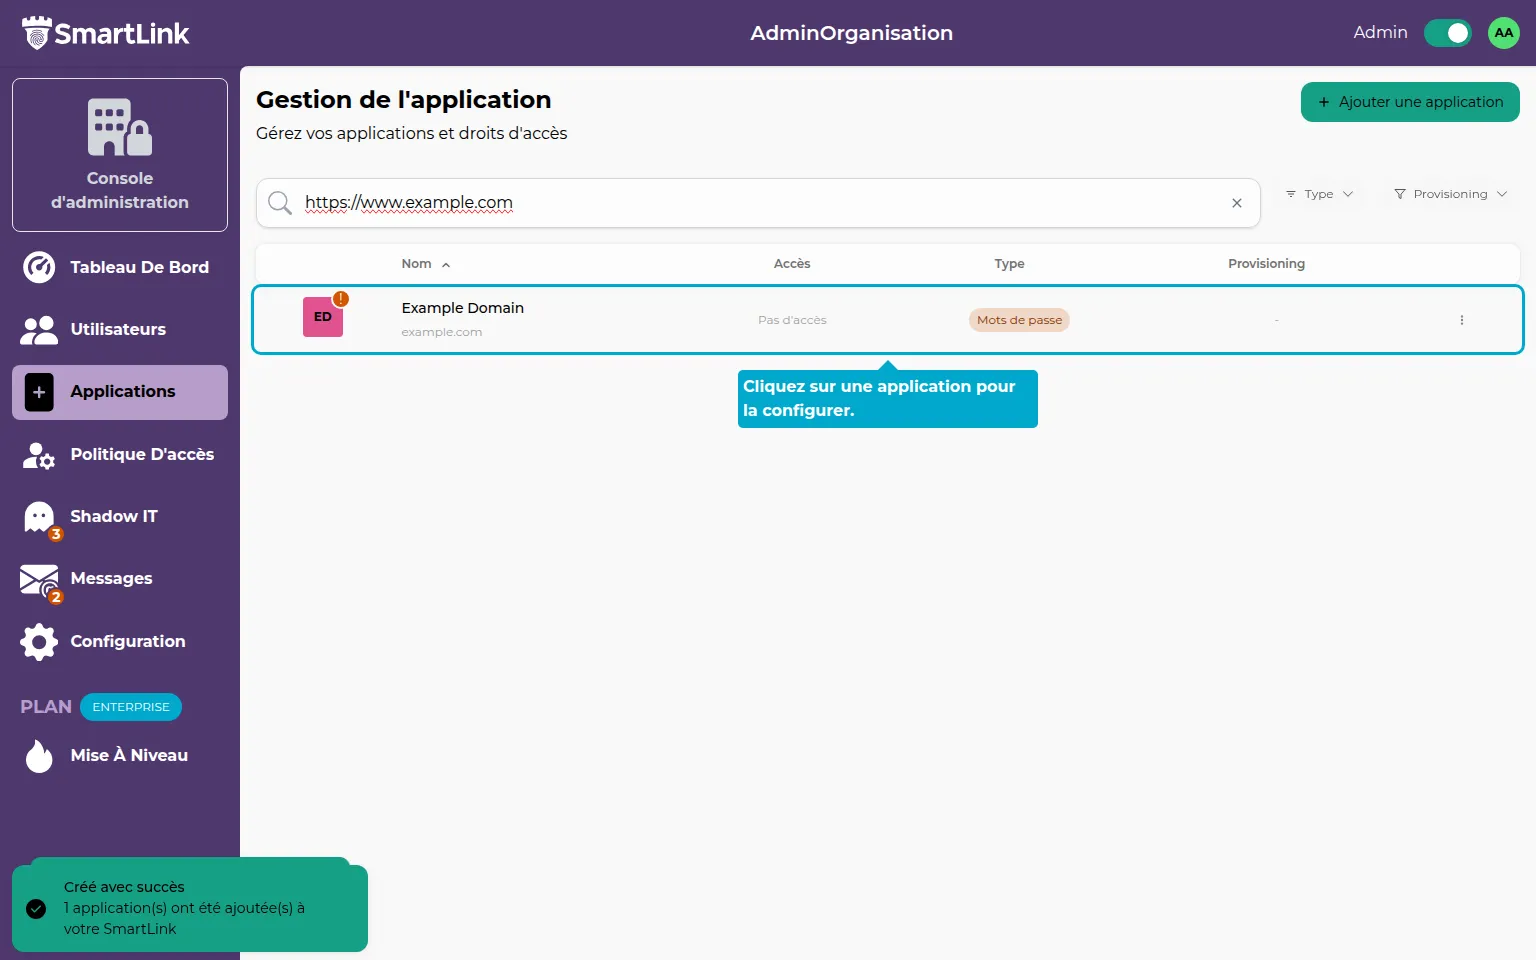Viewport: 1536px width, 960px height.
Task: Expand the Provisioning filter dropdown
Action: click(1450, 194)
